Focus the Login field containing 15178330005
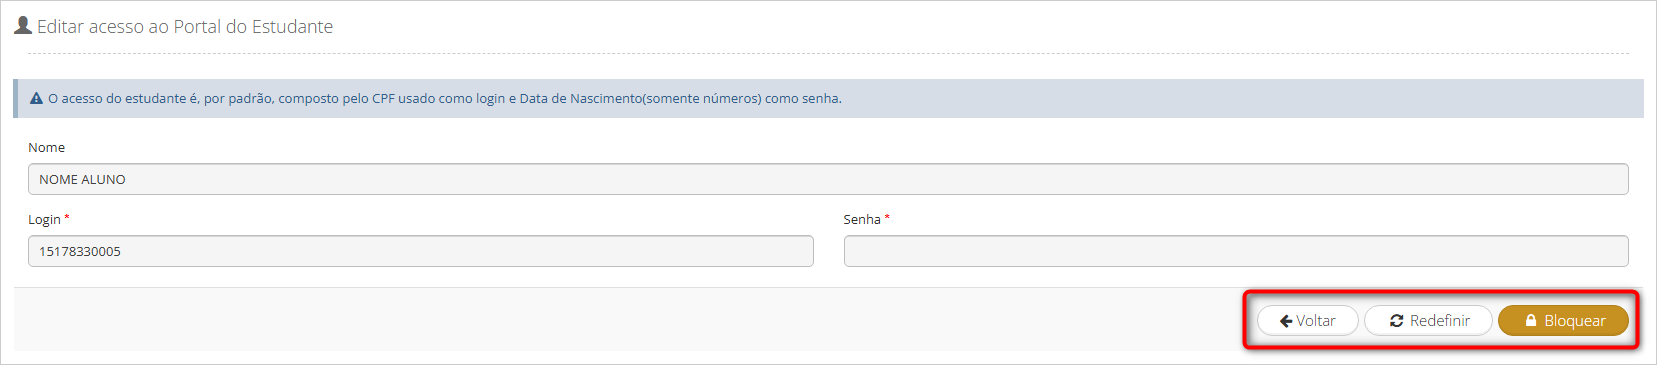This screenshot has width=1657, height=365. [x=421, y=251]
